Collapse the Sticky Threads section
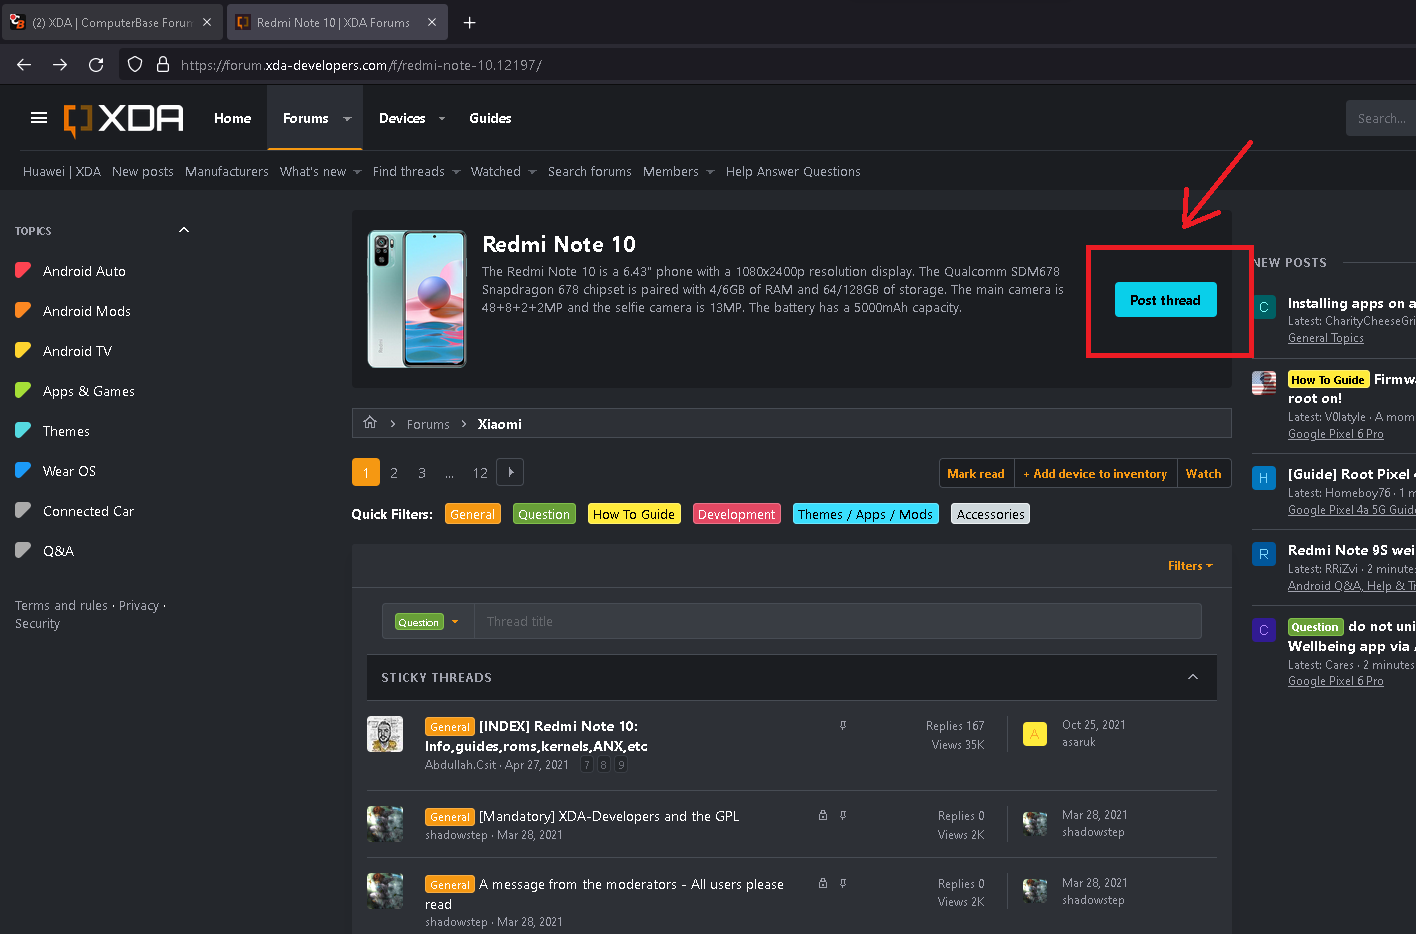1416x934 pixels. pos(1193,677)
